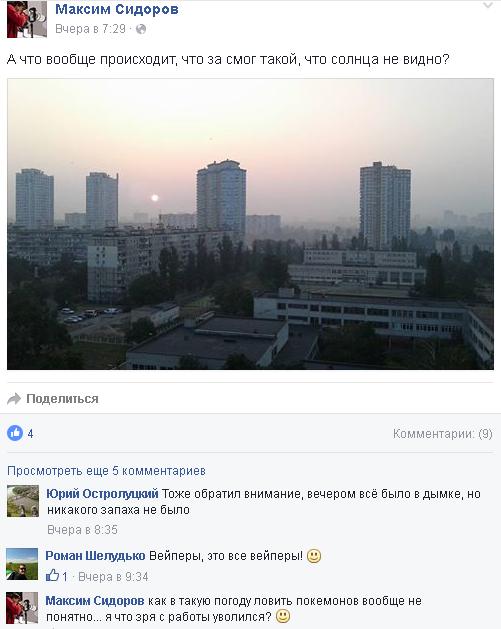
Task: Click thumbs-up icon on Роман's comment
Action: [x=52, y=576]
